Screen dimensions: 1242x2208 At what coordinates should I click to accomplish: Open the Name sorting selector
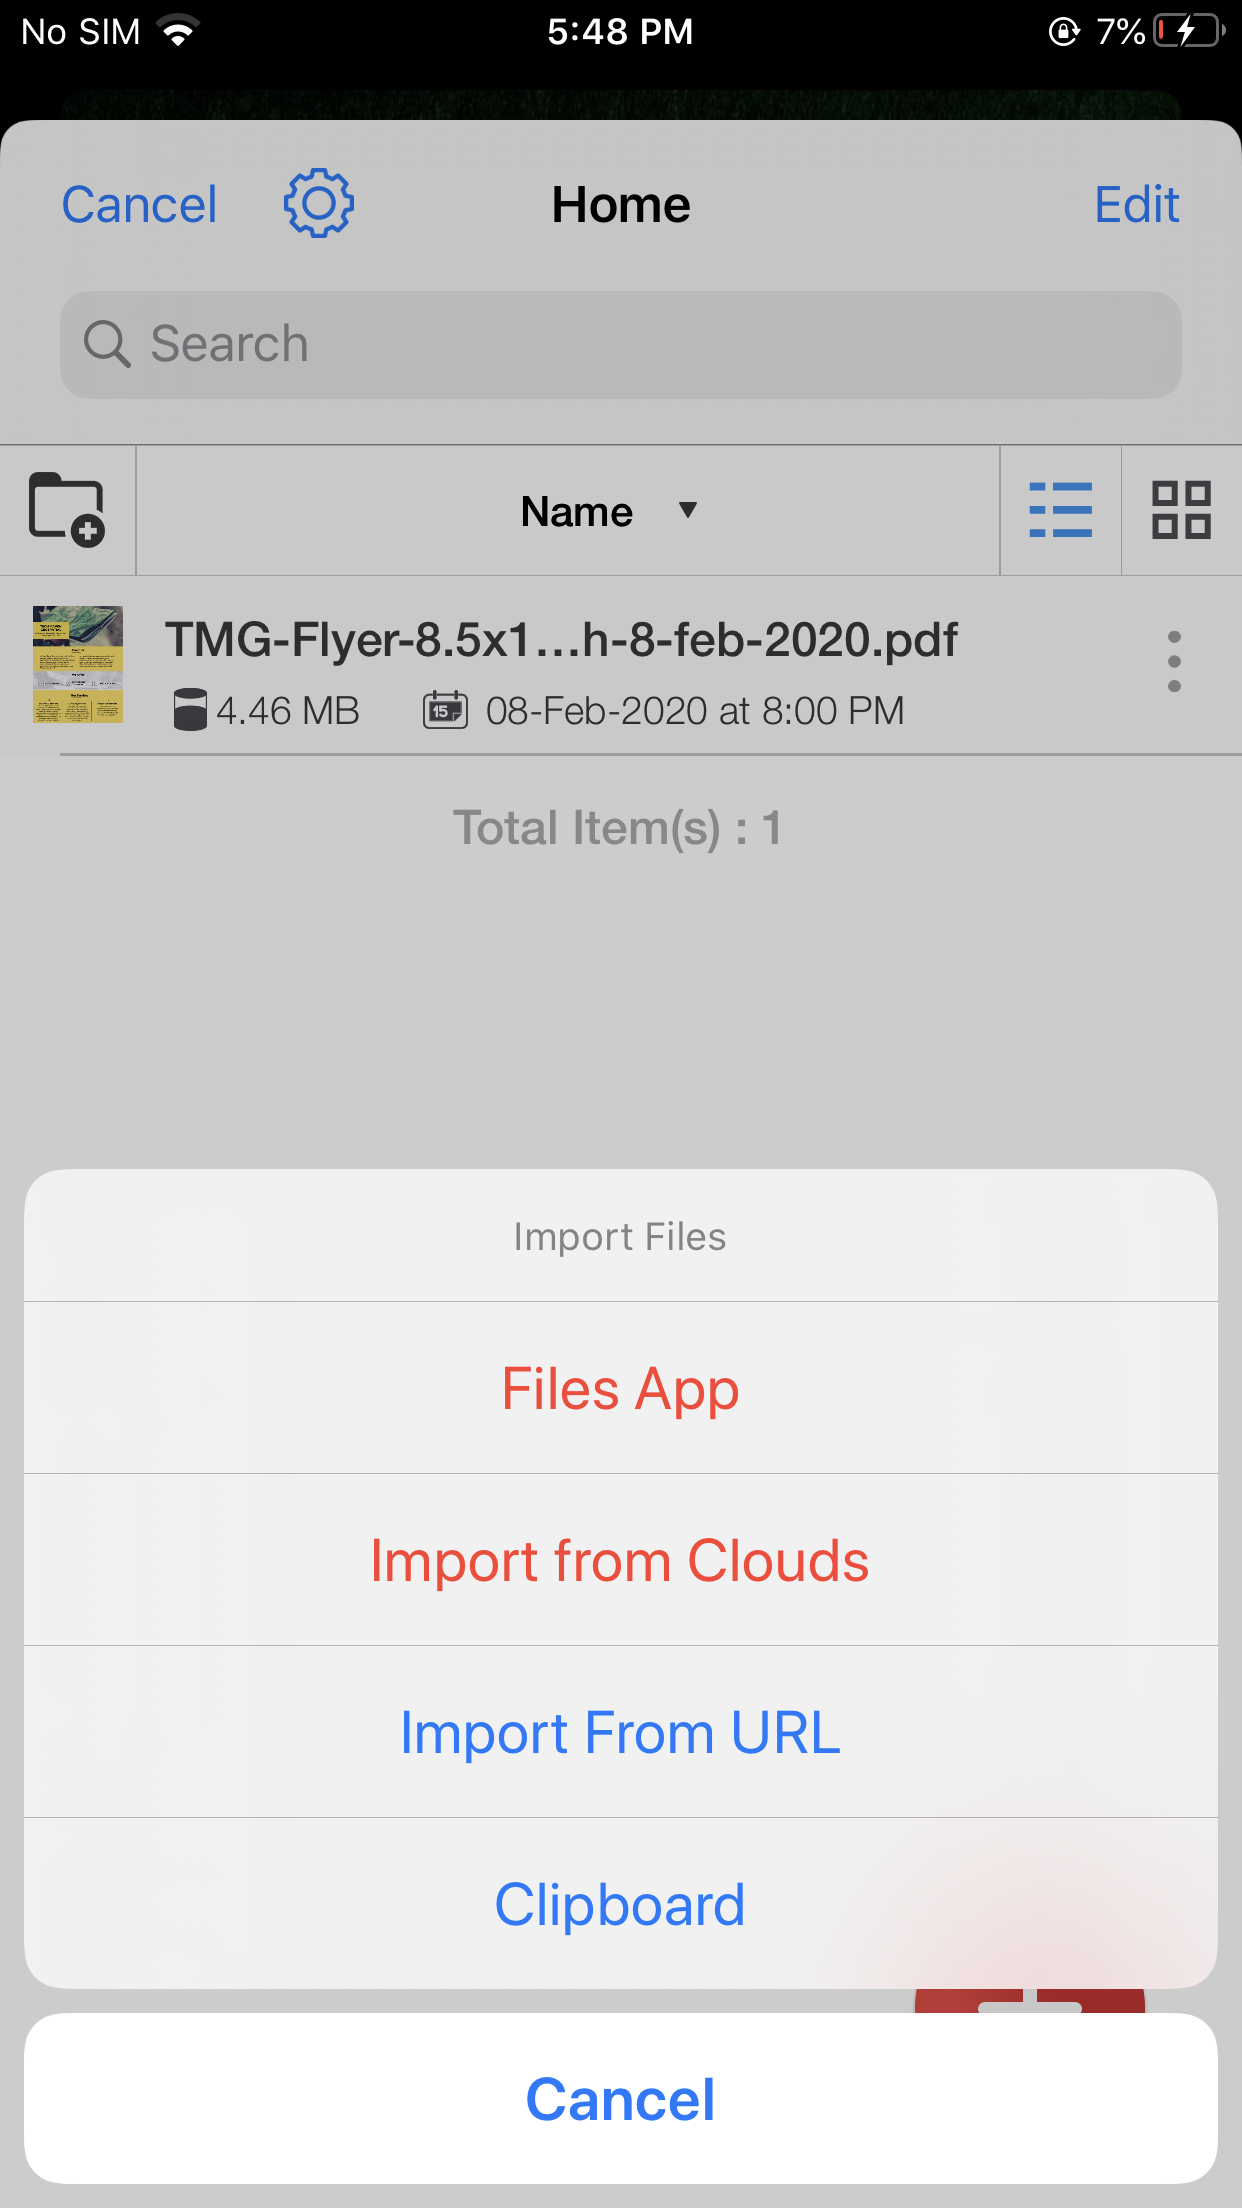point(577,511)
